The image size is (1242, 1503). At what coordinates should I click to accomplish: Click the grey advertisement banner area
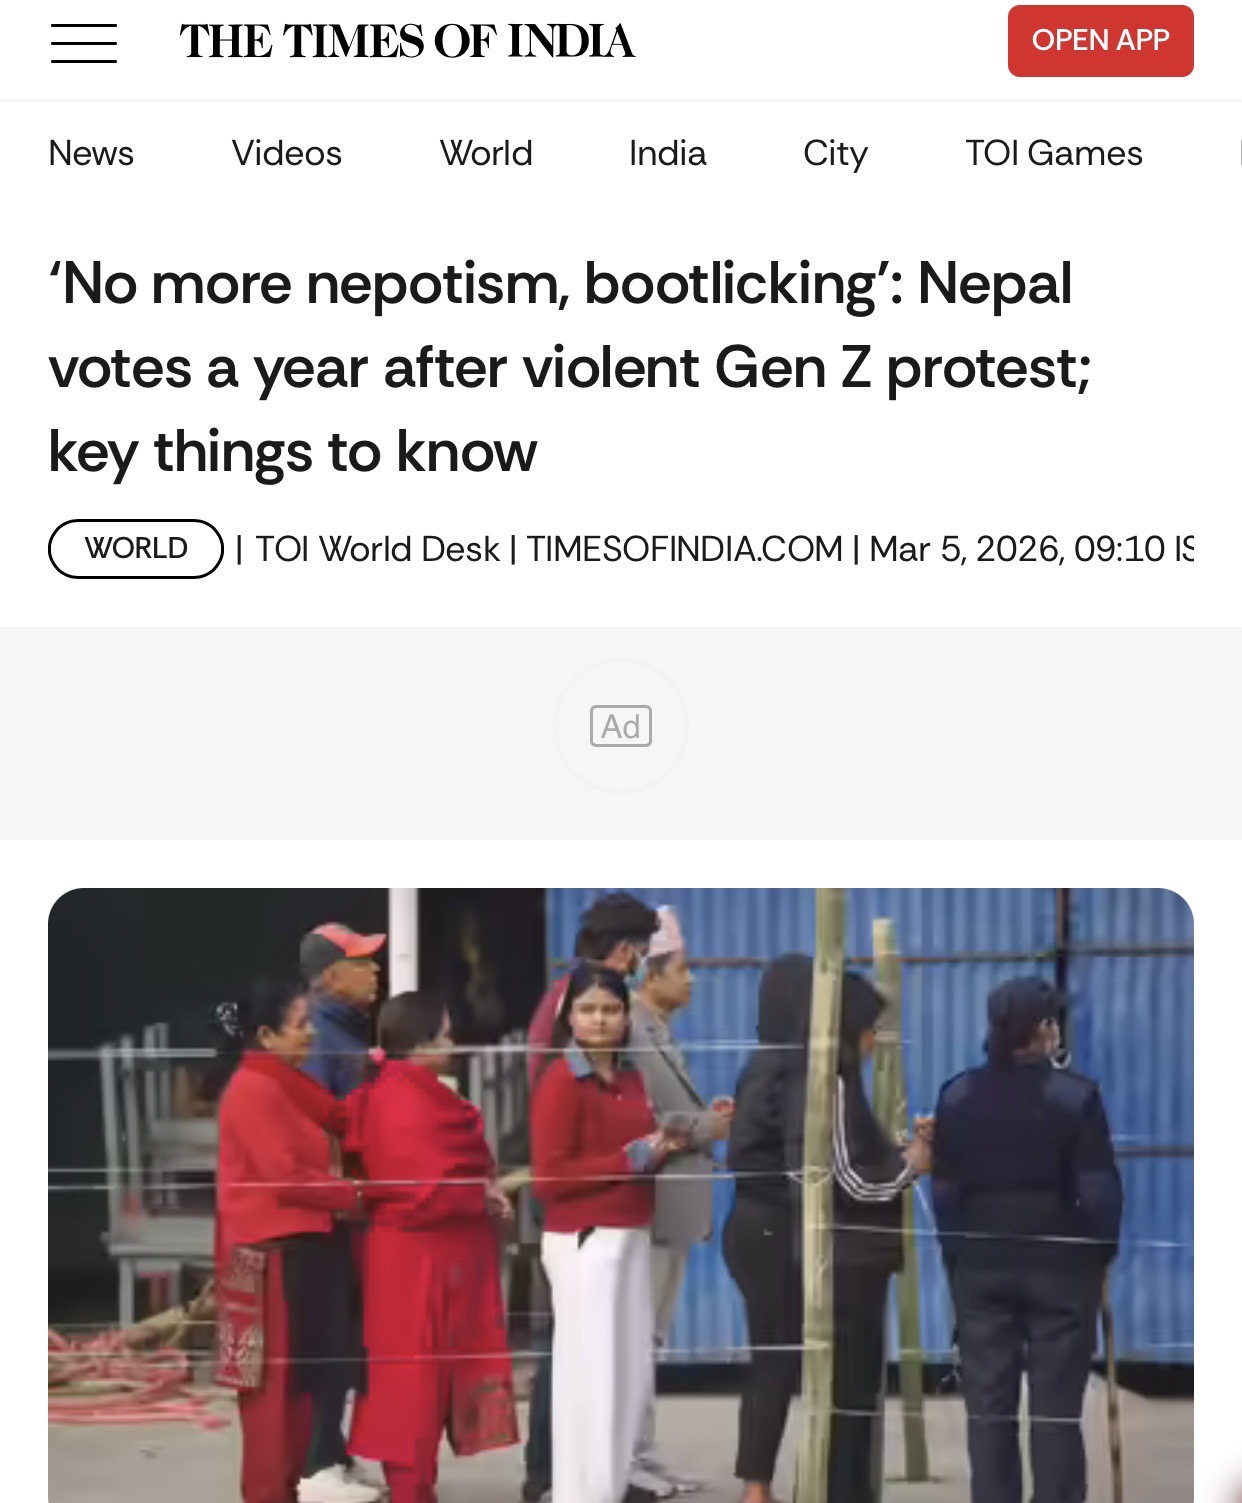621,733
